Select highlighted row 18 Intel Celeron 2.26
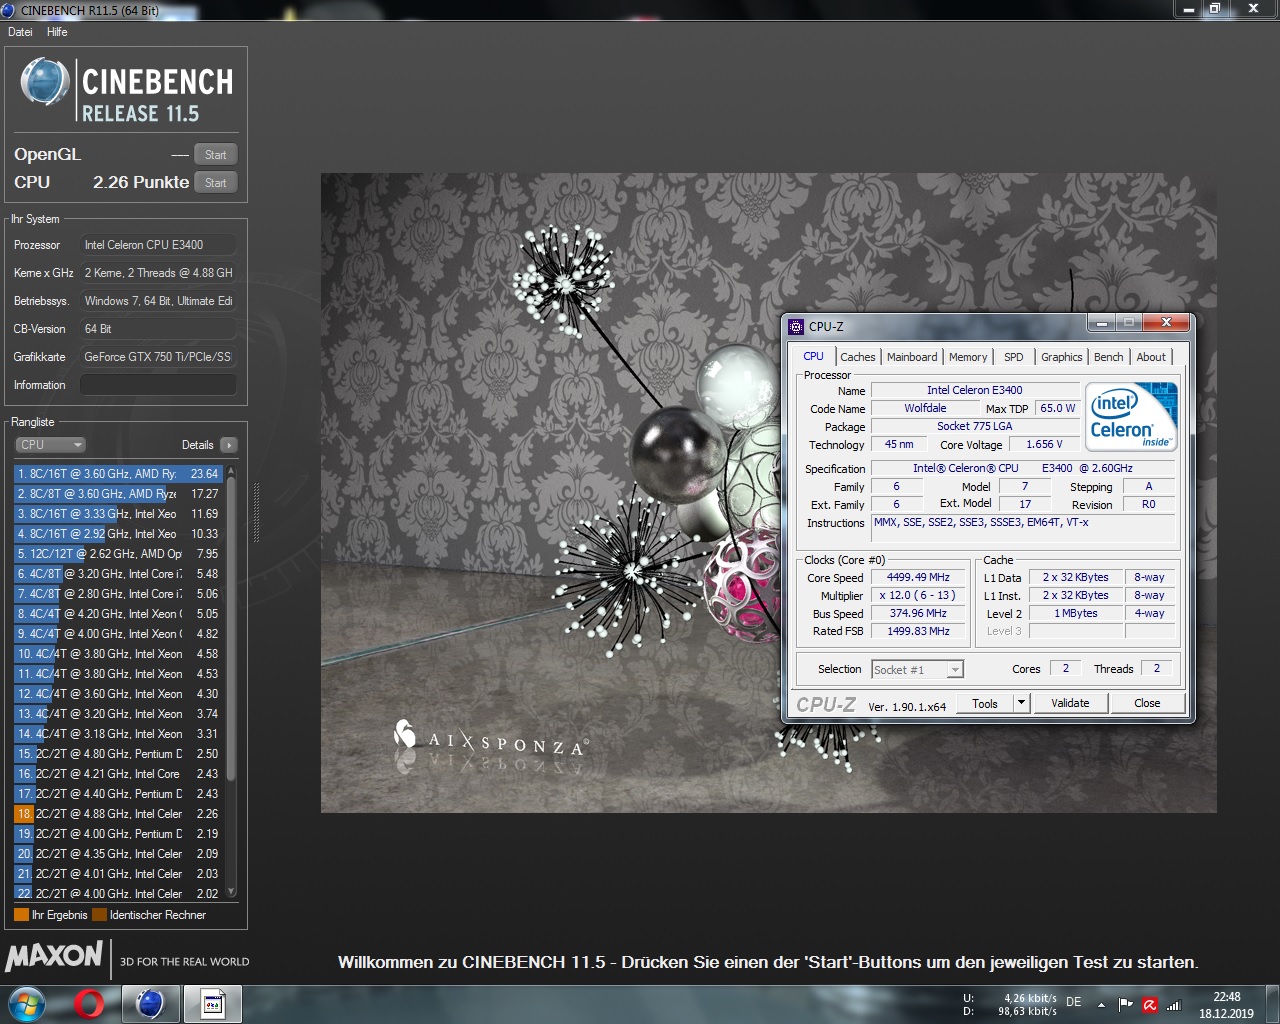The height and width of the screenshot is (1024, 1280). coord(118,814)
